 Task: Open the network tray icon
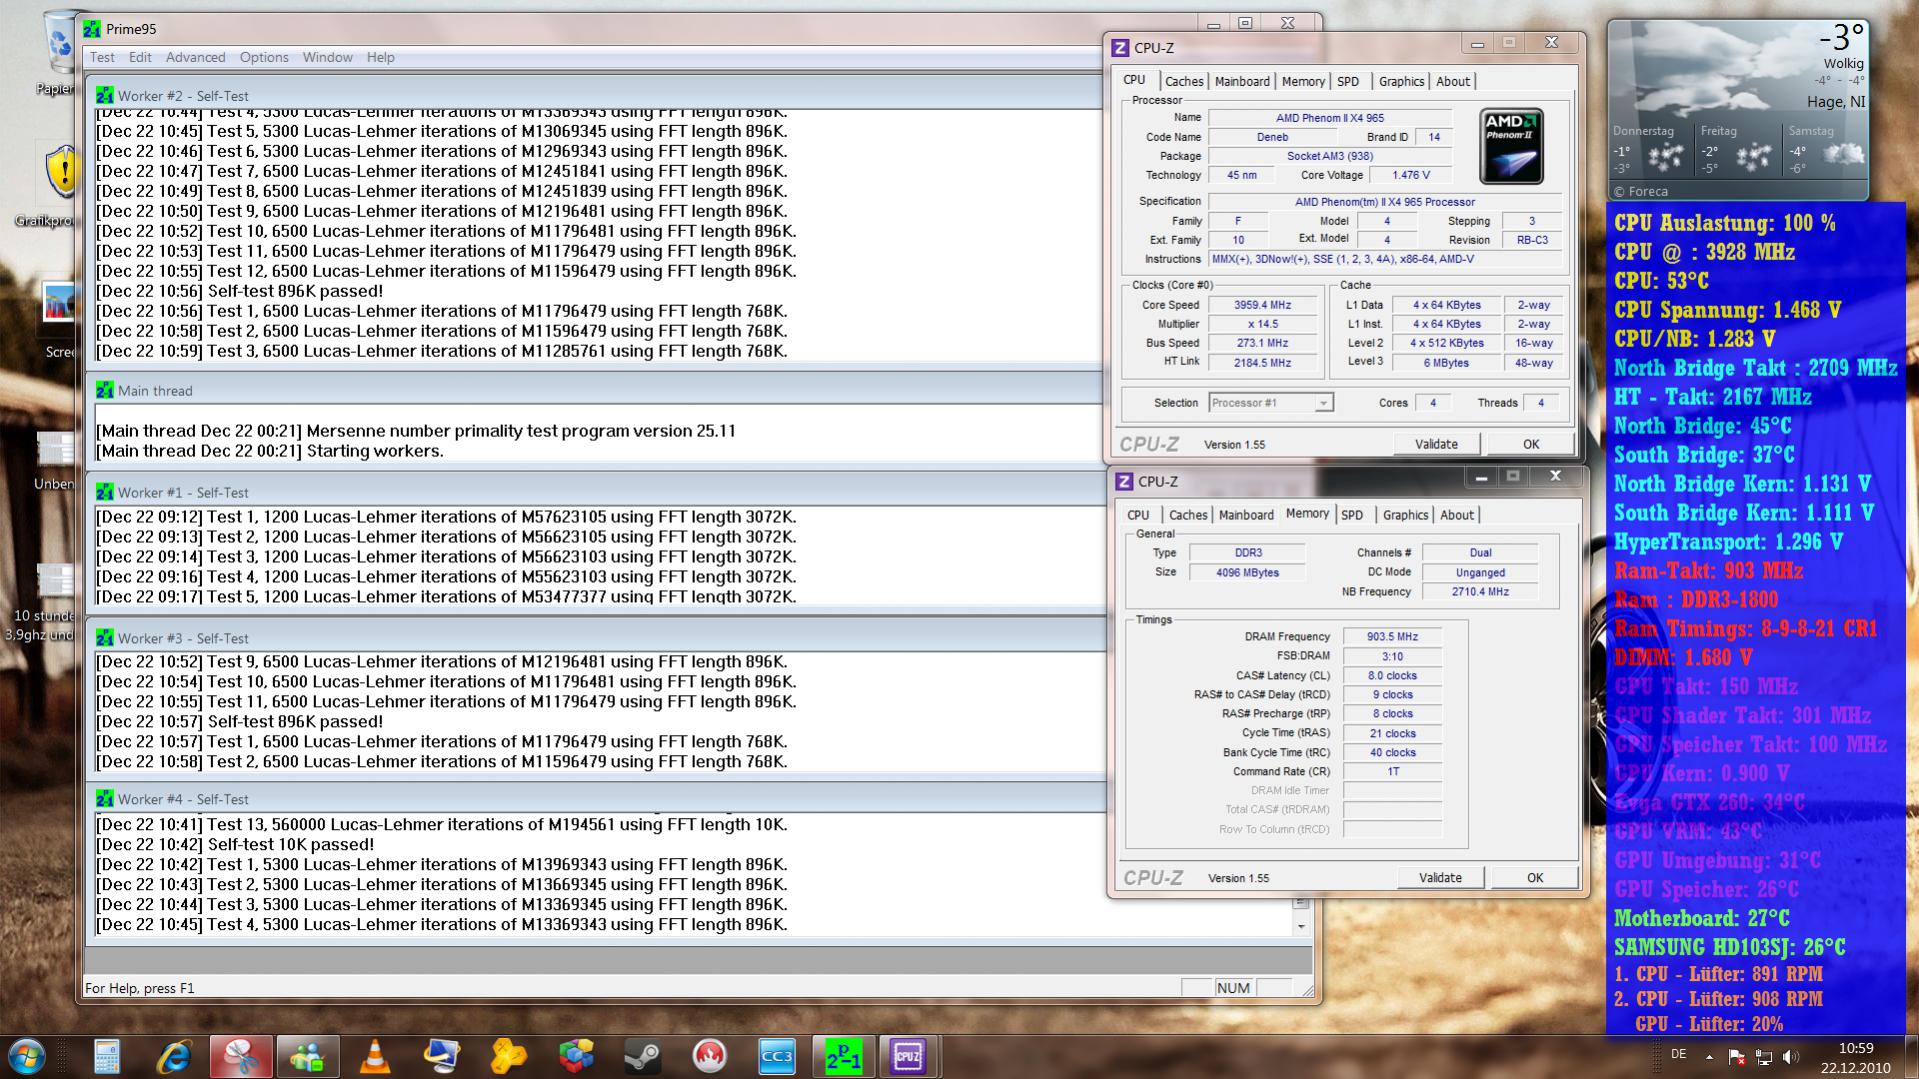[x=1763, y=1056]
